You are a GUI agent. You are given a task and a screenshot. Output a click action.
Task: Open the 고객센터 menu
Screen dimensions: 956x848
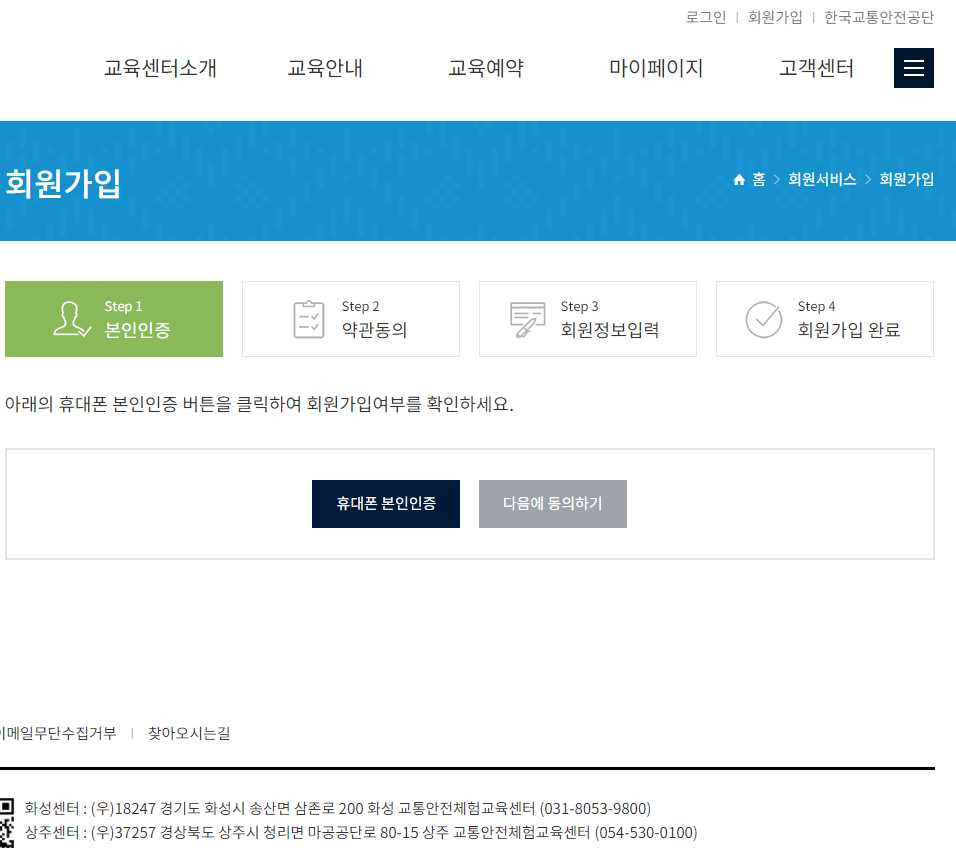click(816, 68)
